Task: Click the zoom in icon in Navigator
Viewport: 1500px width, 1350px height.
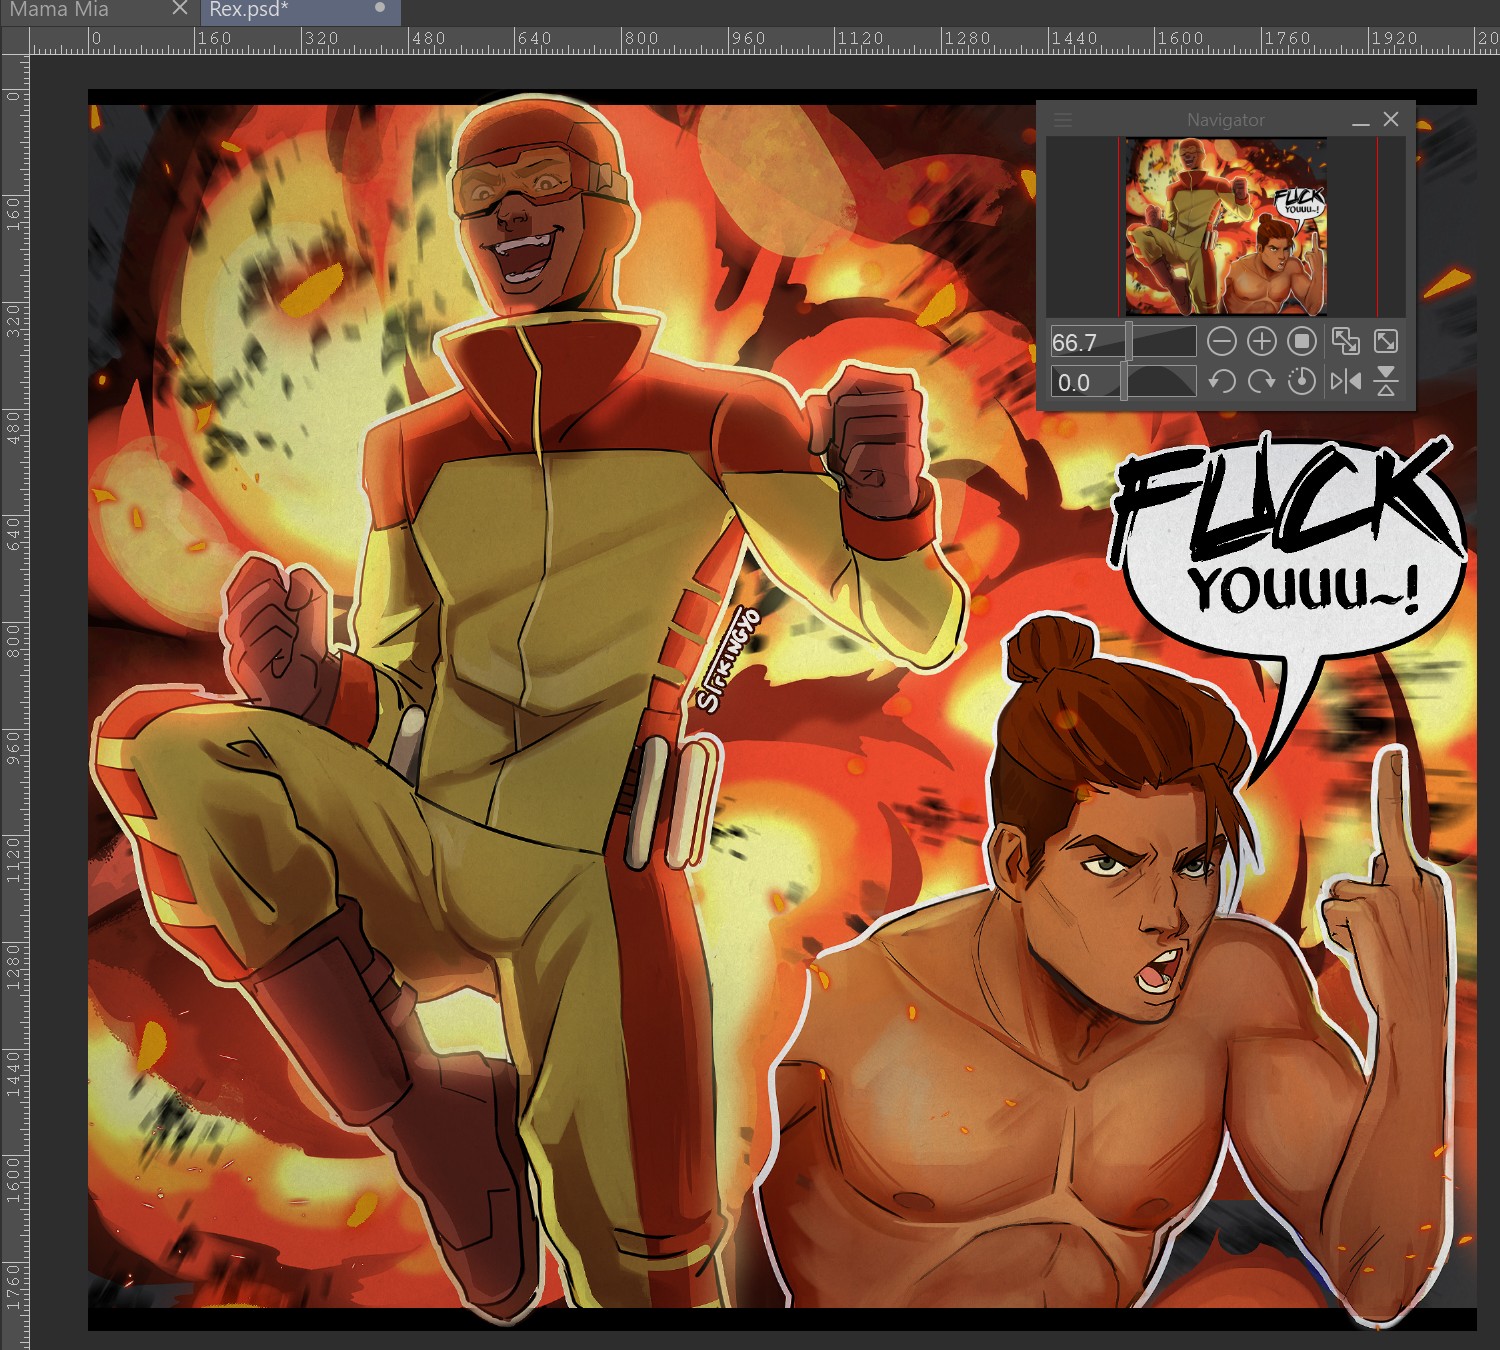Action: pyautogui.click(x=1262, y=342)
